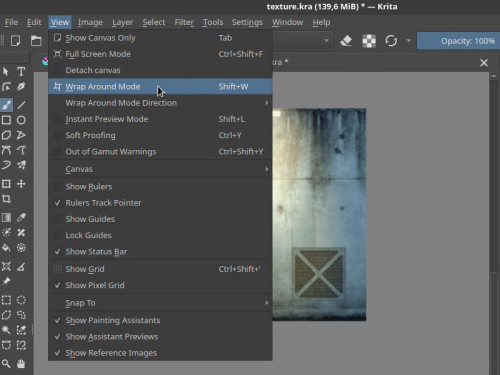Uncheck Show Painting Assistants
This screenshot has height=375, width=500.
click(x=160, y=320)
